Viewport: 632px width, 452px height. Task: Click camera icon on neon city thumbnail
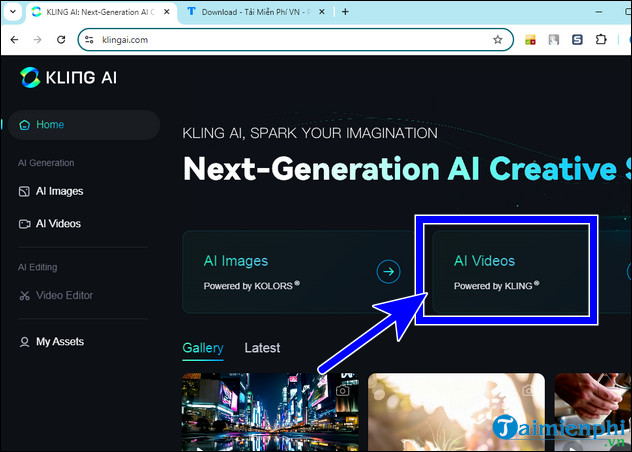tap(343, 390)
